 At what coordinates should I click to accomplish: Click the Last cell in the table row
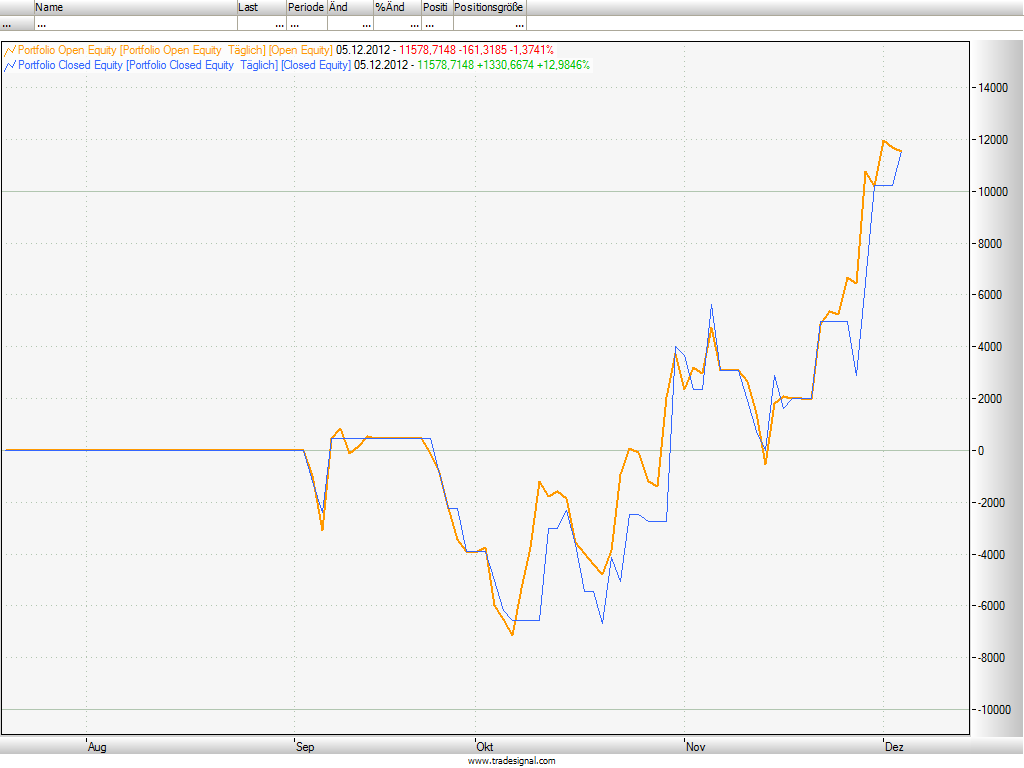tap(262, 24)
